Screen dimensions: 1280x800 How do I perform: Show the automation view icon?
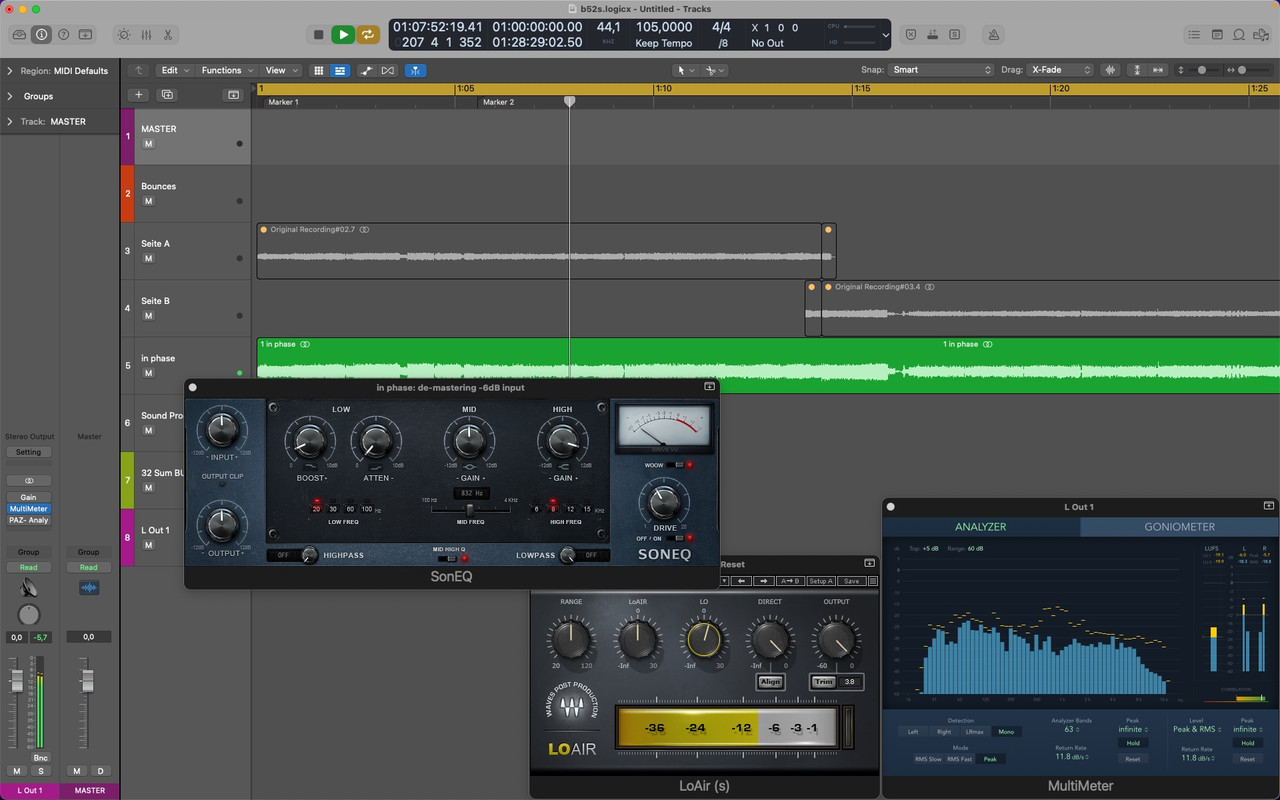366,70
